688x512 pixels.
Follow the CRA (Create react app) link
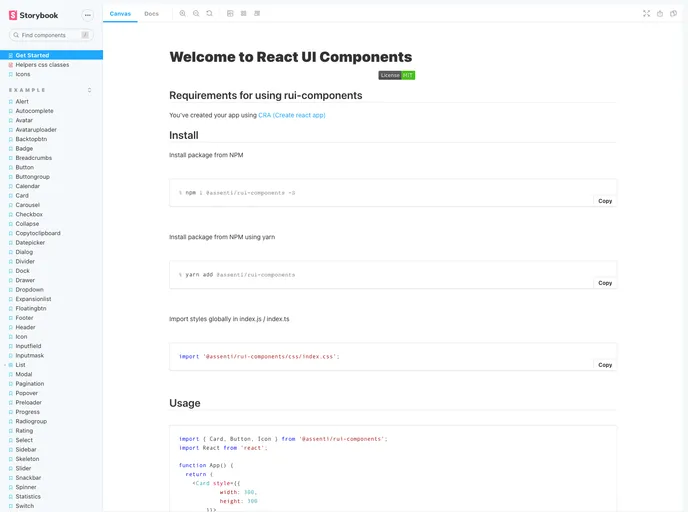[292, 115]
